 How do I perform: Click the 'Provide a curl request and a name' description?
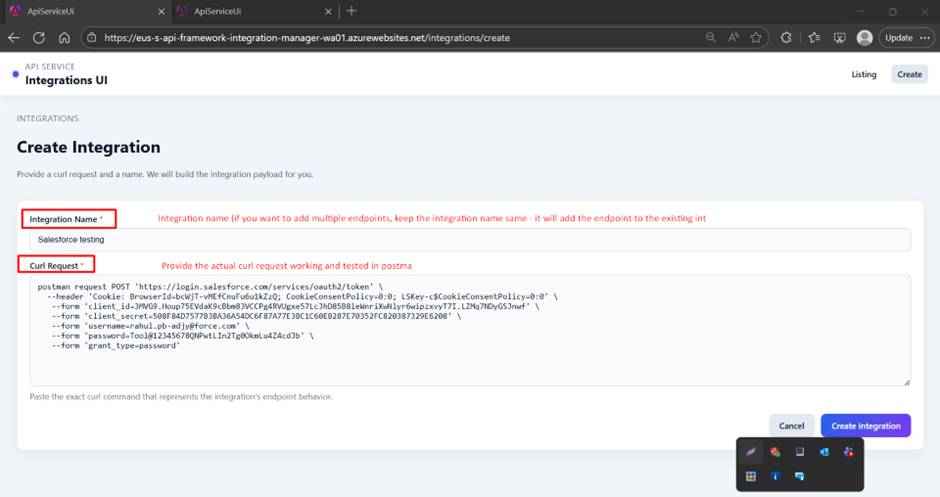pyautogui.click(x=165, y=174)
